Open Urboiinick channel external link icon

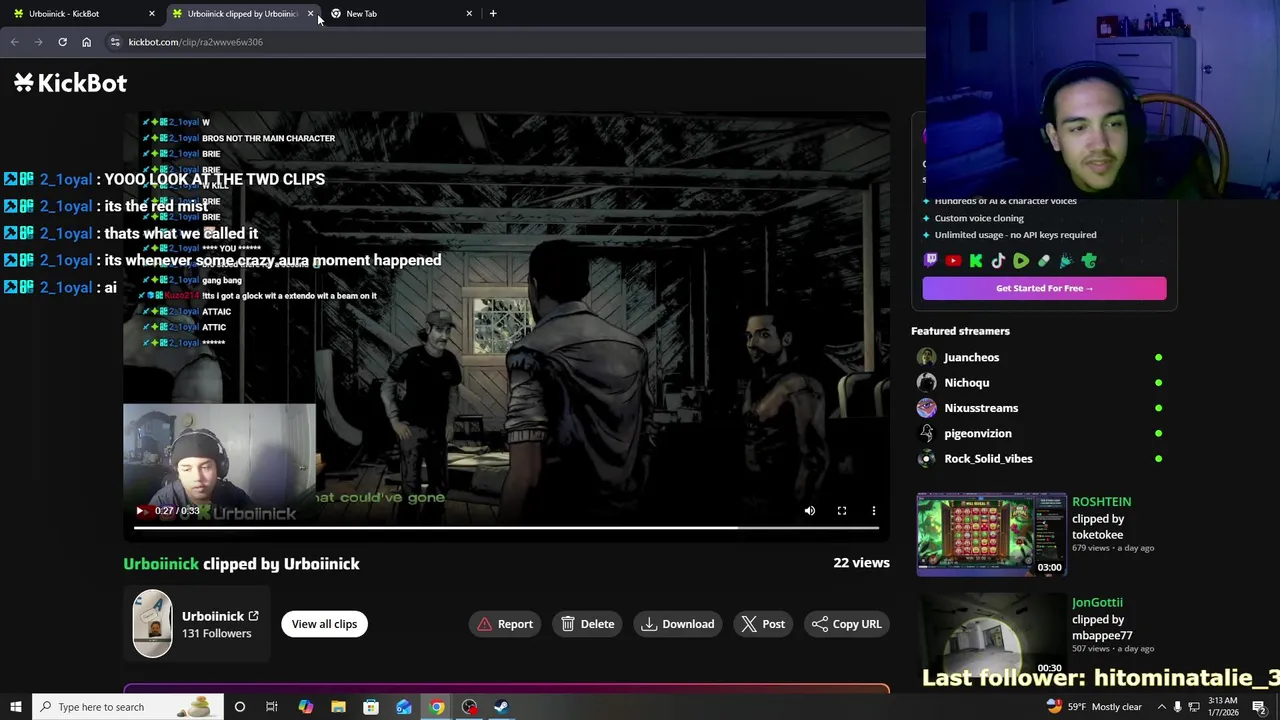tap(253, 616)
